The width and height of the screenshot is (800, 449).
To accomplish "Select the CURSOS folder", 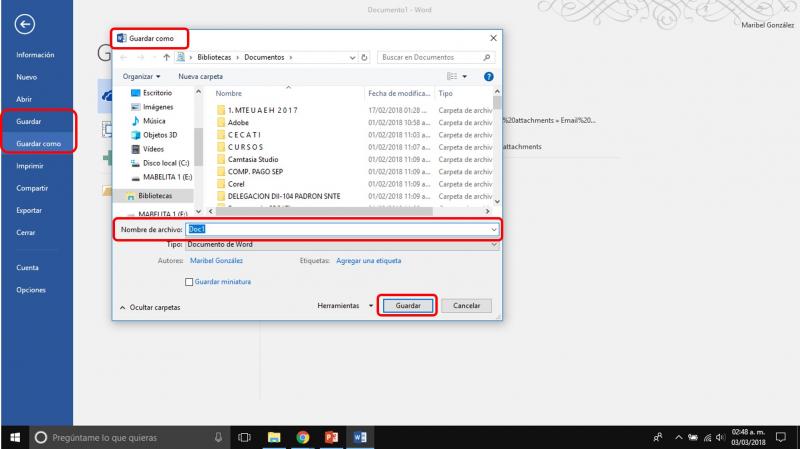I will point(245,147).
